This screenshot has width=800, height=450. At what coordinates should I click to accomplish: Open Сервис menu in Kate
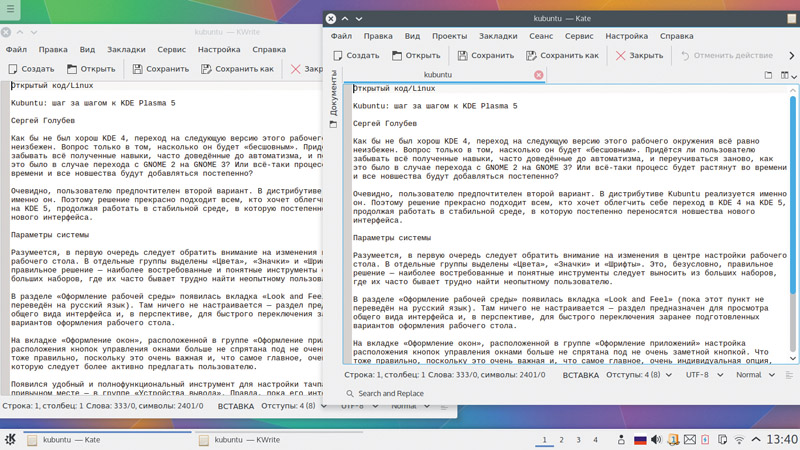(x=579, y=36)
